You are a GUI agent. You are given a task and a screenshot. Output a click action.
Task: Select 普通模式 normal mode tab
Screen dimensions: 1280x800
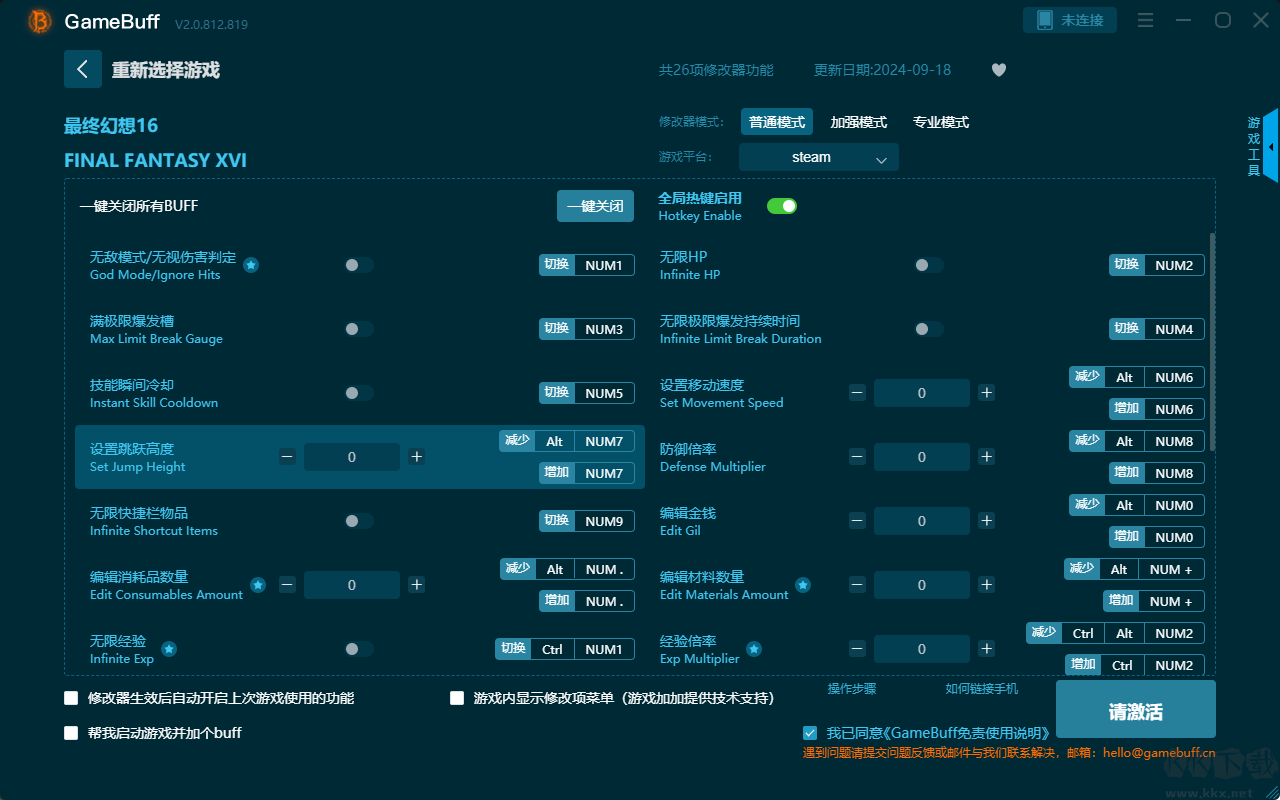click(777, 122)
